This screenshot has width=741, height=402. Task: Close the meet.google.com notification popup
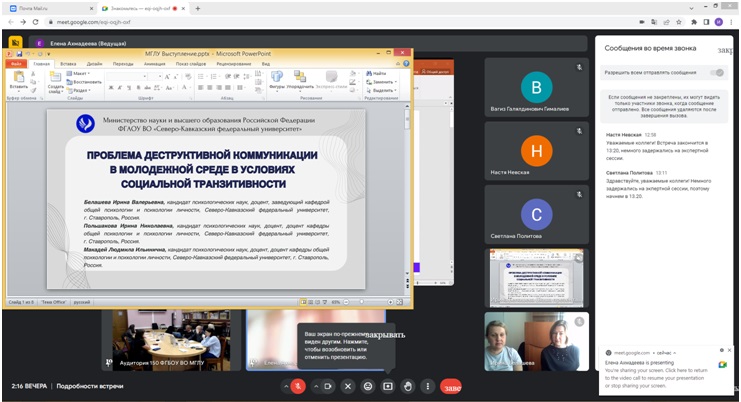[730, 350]
